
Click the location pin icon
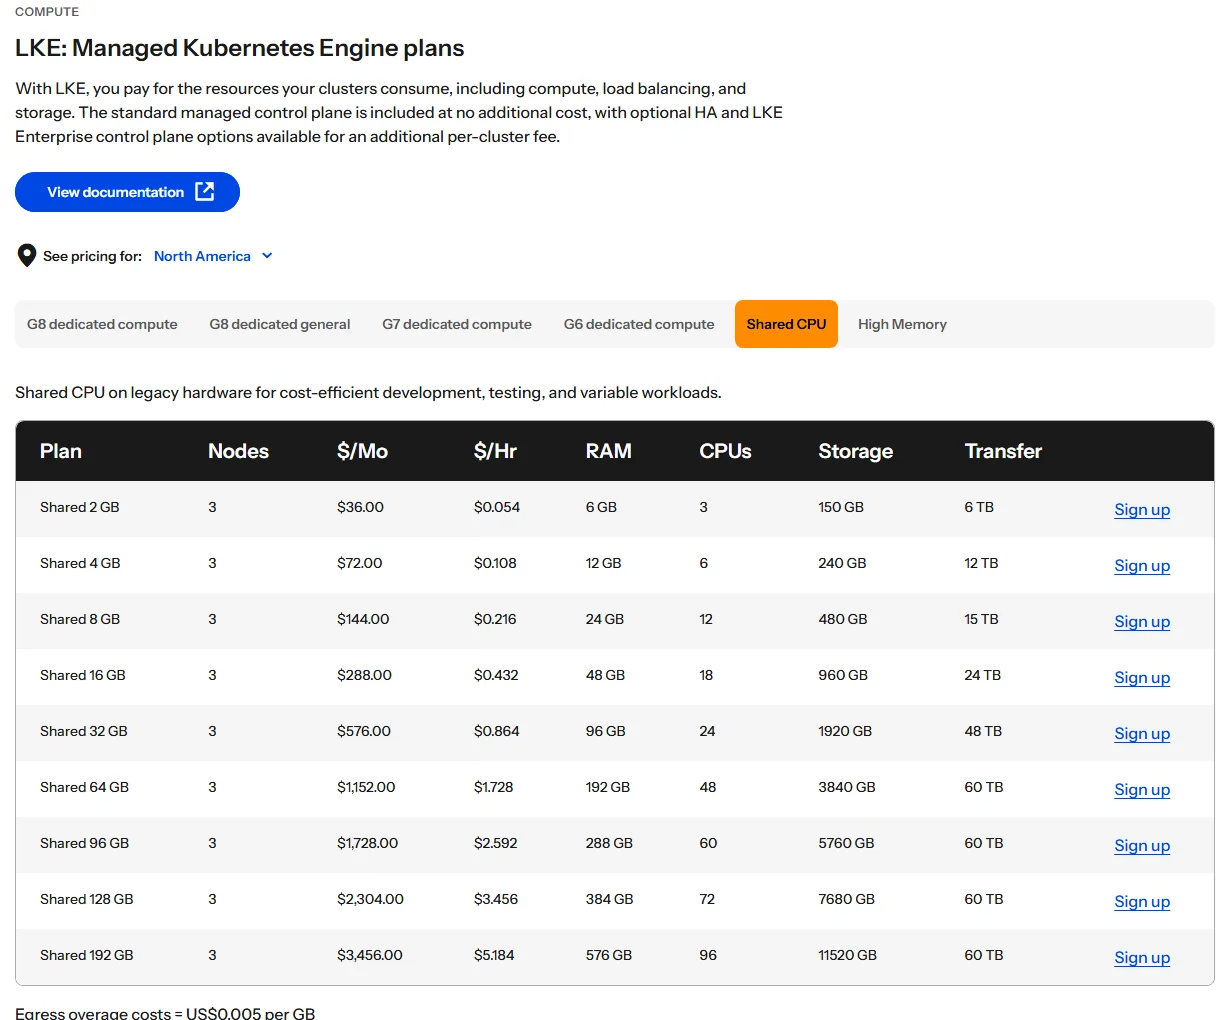click(x=27, y=256)
